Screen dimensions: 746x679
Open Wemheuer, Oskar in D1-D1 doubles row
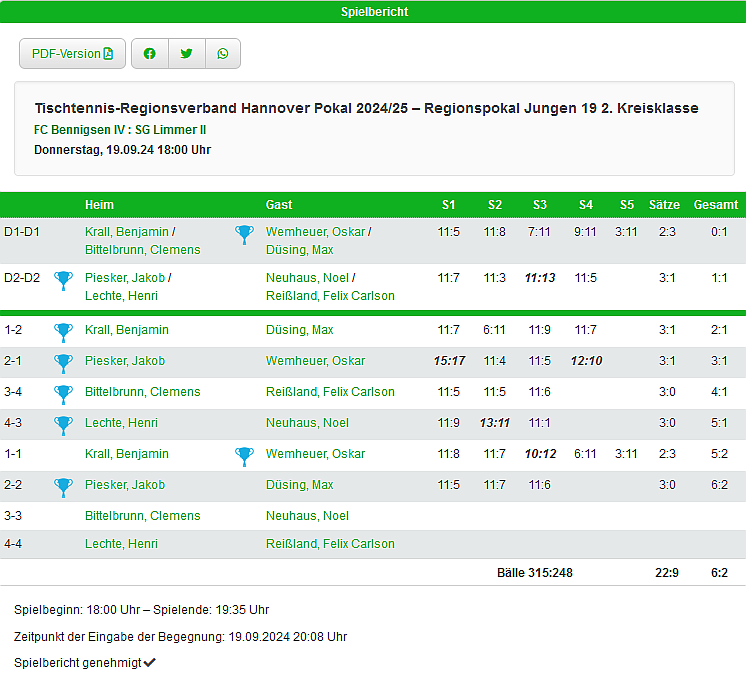315,232
